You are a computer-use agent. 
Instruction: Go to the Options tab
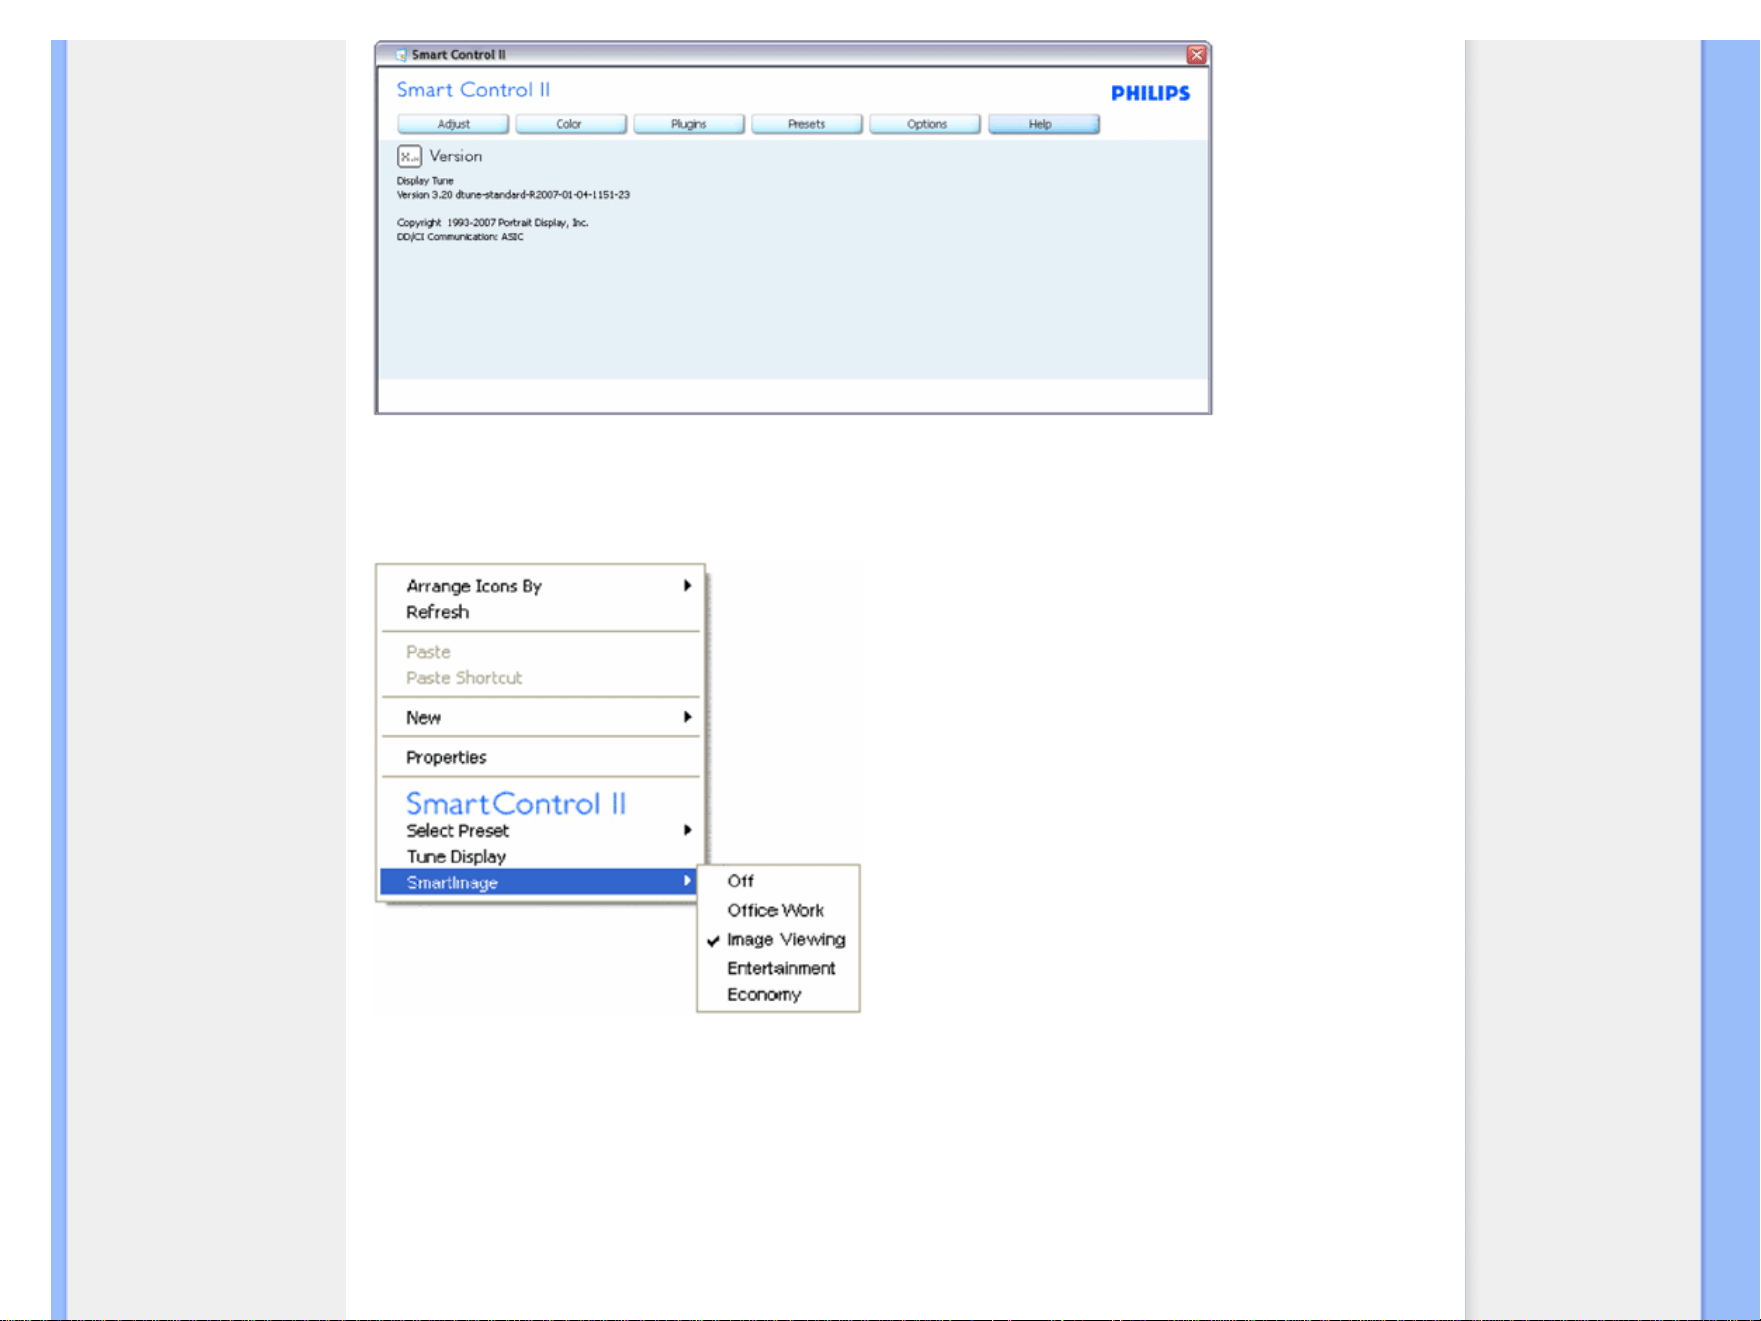click(925, 124)
